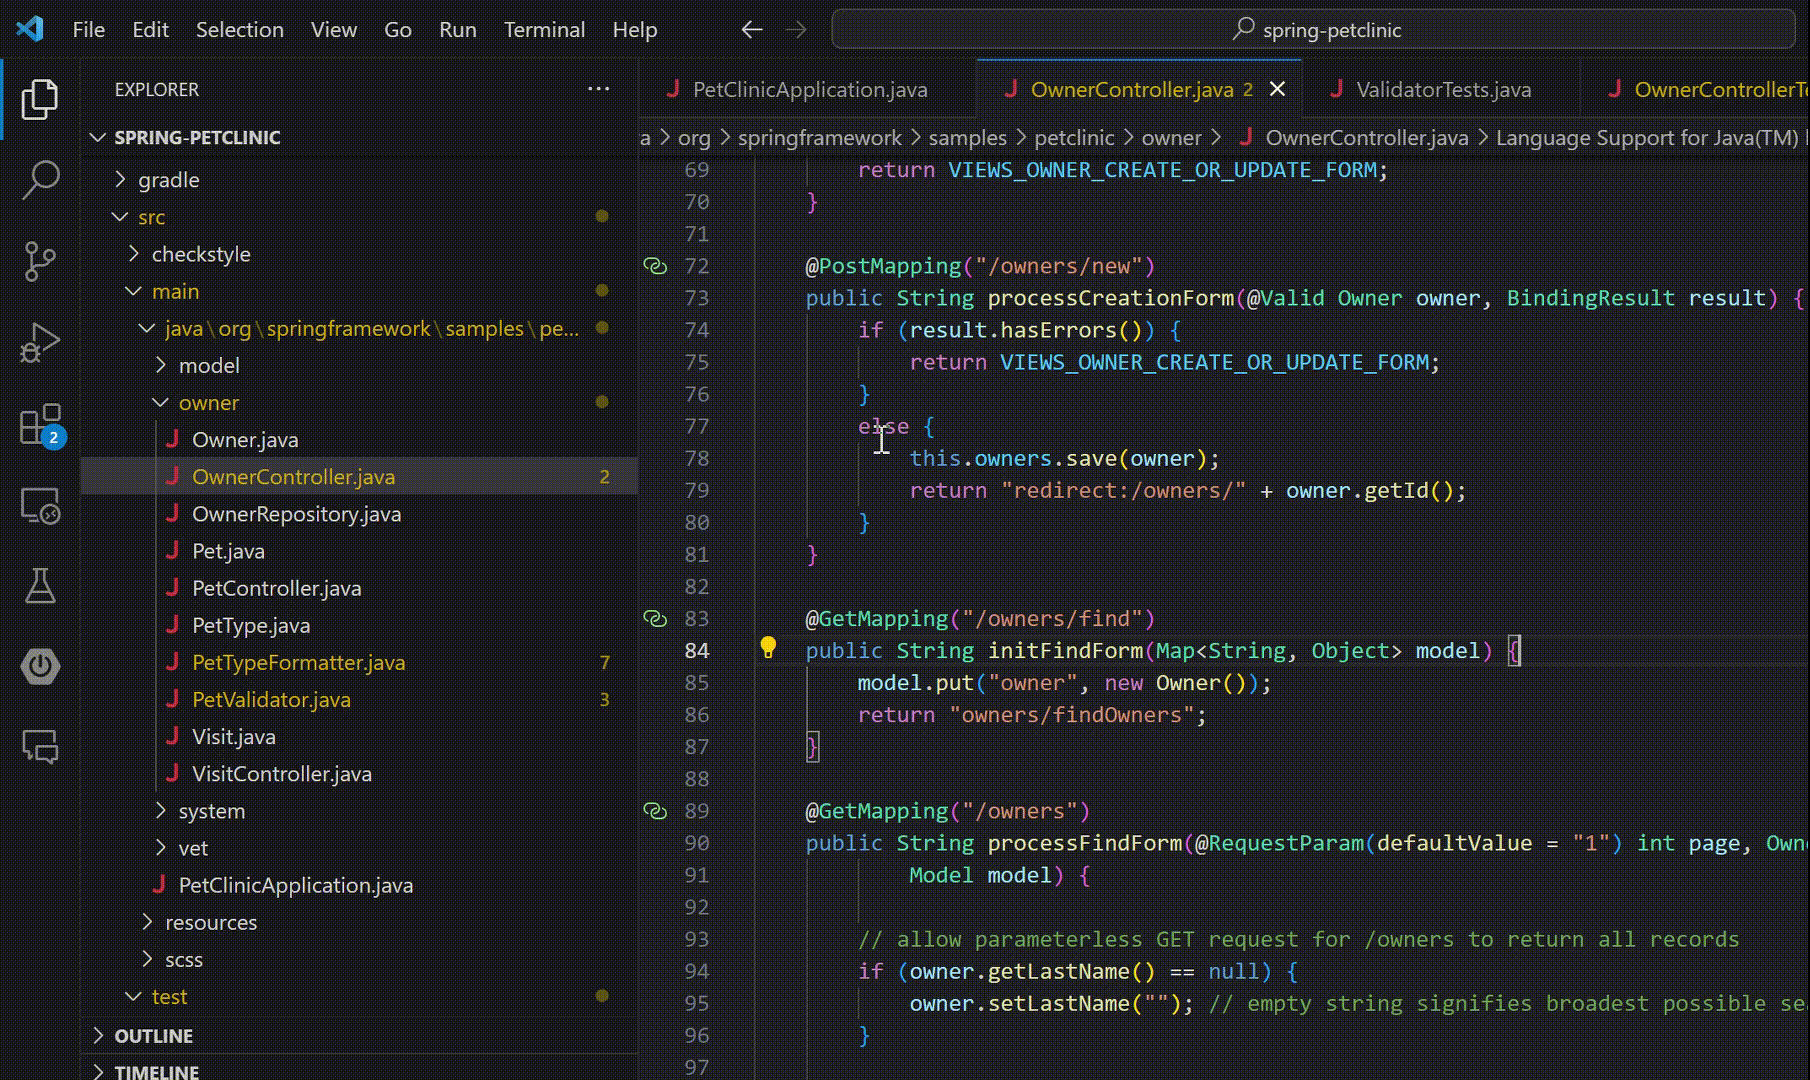Image resolution: width=1810 pixels, height=1080 pixels.
Task: Open the Testing view flask icon
Action: 40,586
